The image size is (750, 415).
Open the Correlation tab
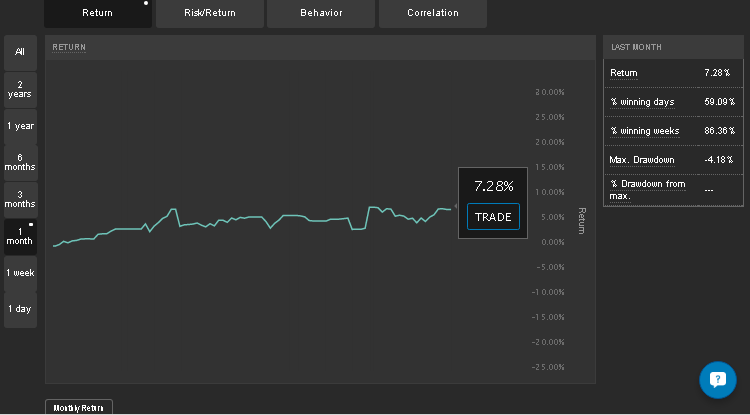(433, 13)
